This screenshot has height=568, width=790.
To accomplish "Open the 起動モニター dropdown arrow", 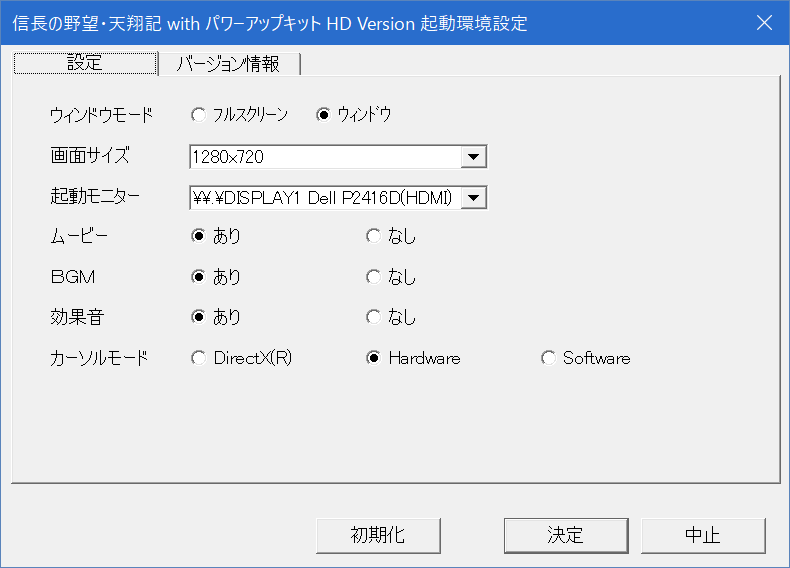I will pos(474,198).
